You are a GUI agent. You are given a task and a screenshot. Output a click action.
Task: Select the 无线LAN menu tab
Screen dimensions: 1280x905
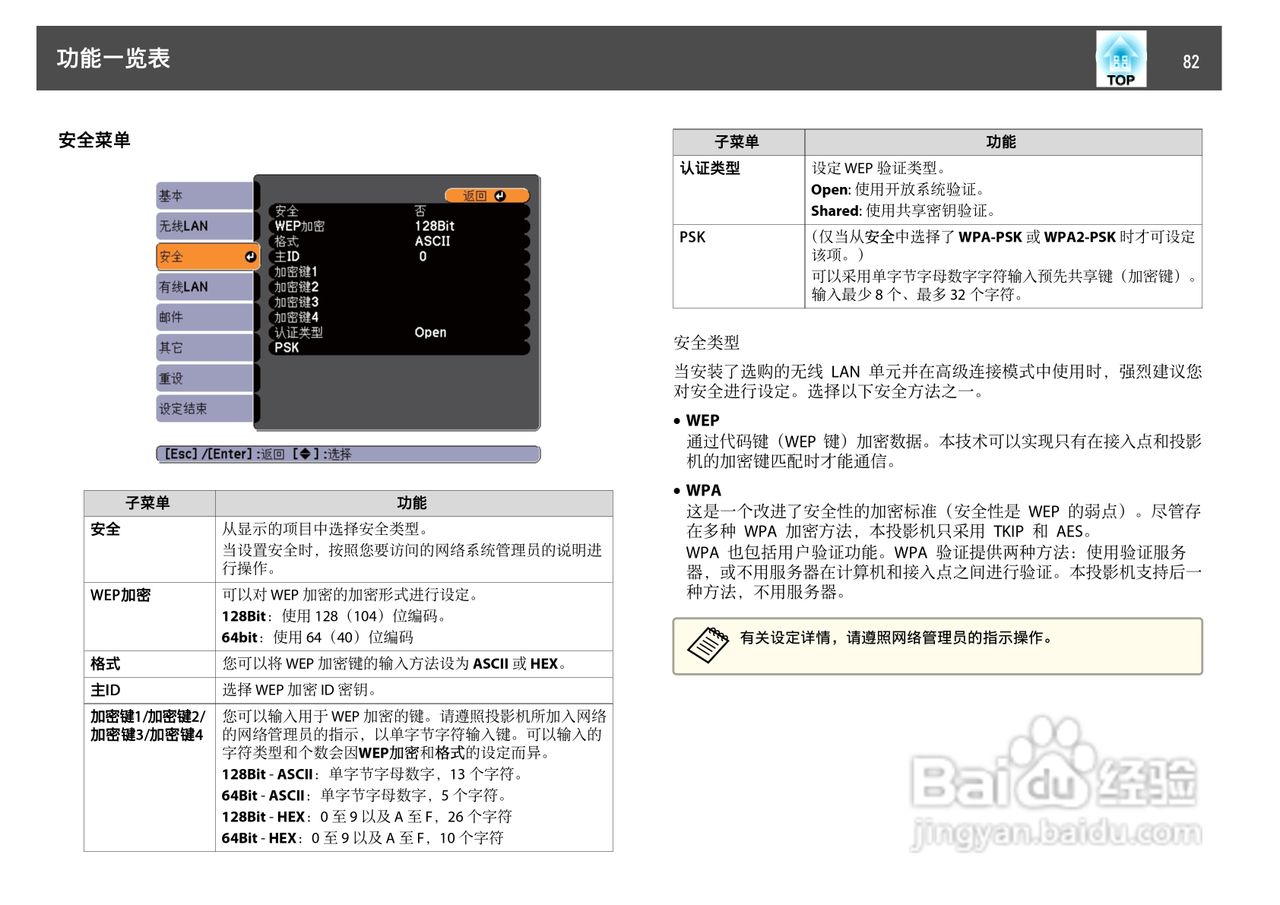204,226
